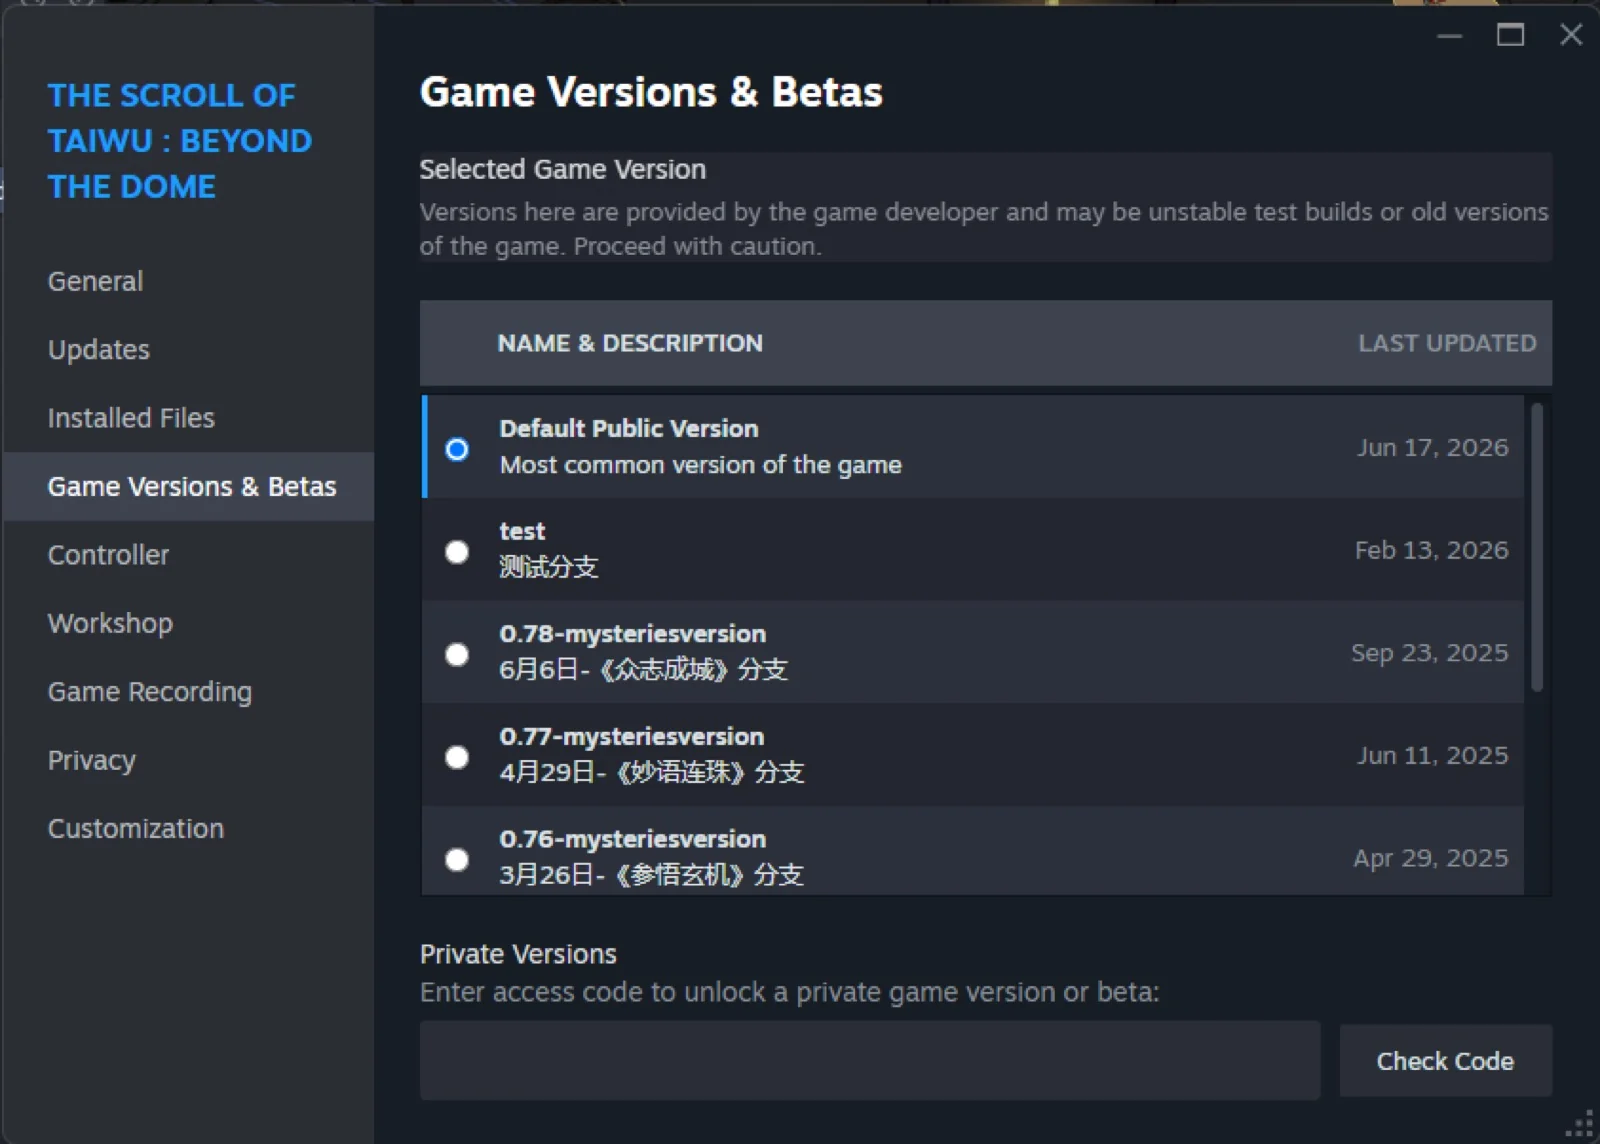1600x1144 pixels.
Task: Click the '测试分支' description text
Action: pos(548,567)
